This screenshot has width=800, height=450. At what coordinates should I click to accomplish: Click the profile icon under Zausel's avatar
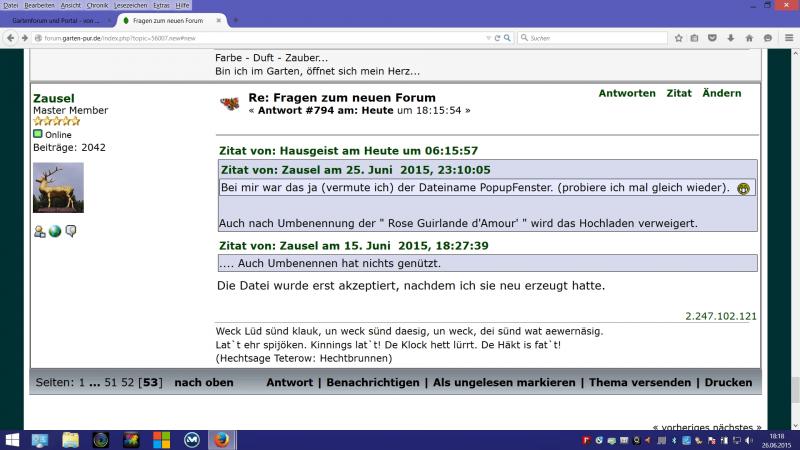click(x=39, y=231)
